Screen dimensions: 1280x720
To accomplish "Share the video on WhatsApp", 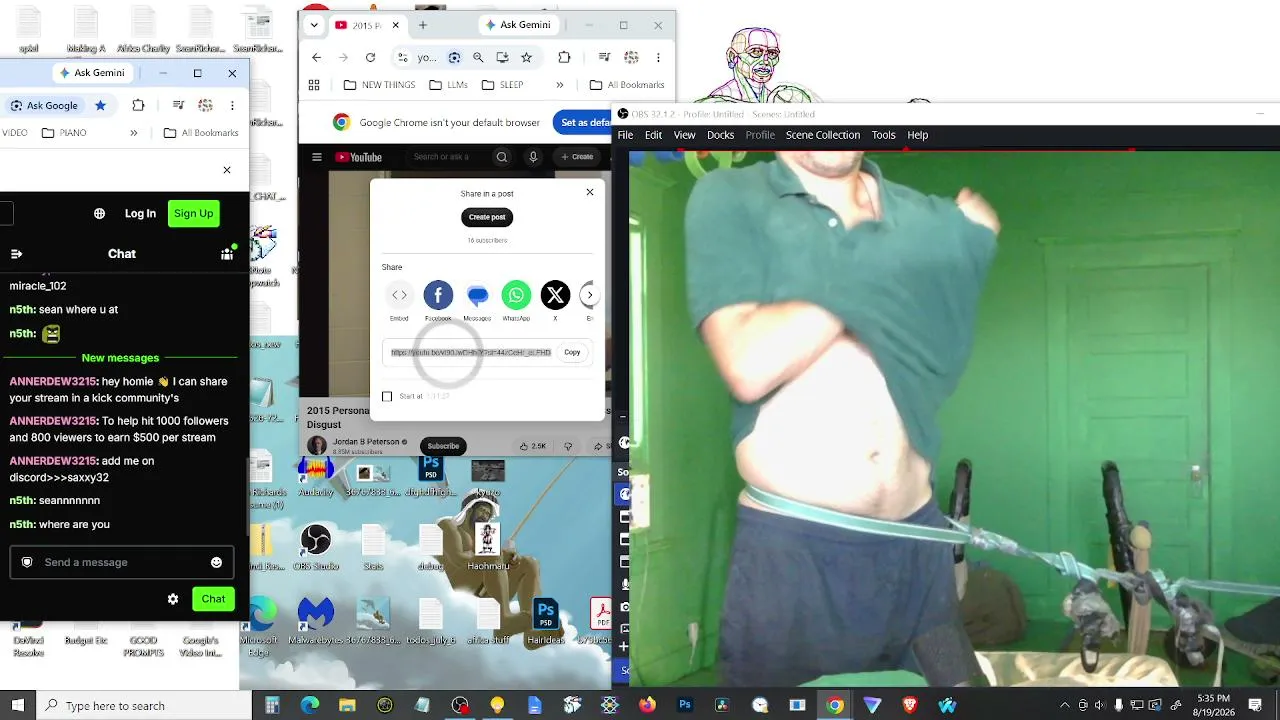I will [x=516, y=295].
